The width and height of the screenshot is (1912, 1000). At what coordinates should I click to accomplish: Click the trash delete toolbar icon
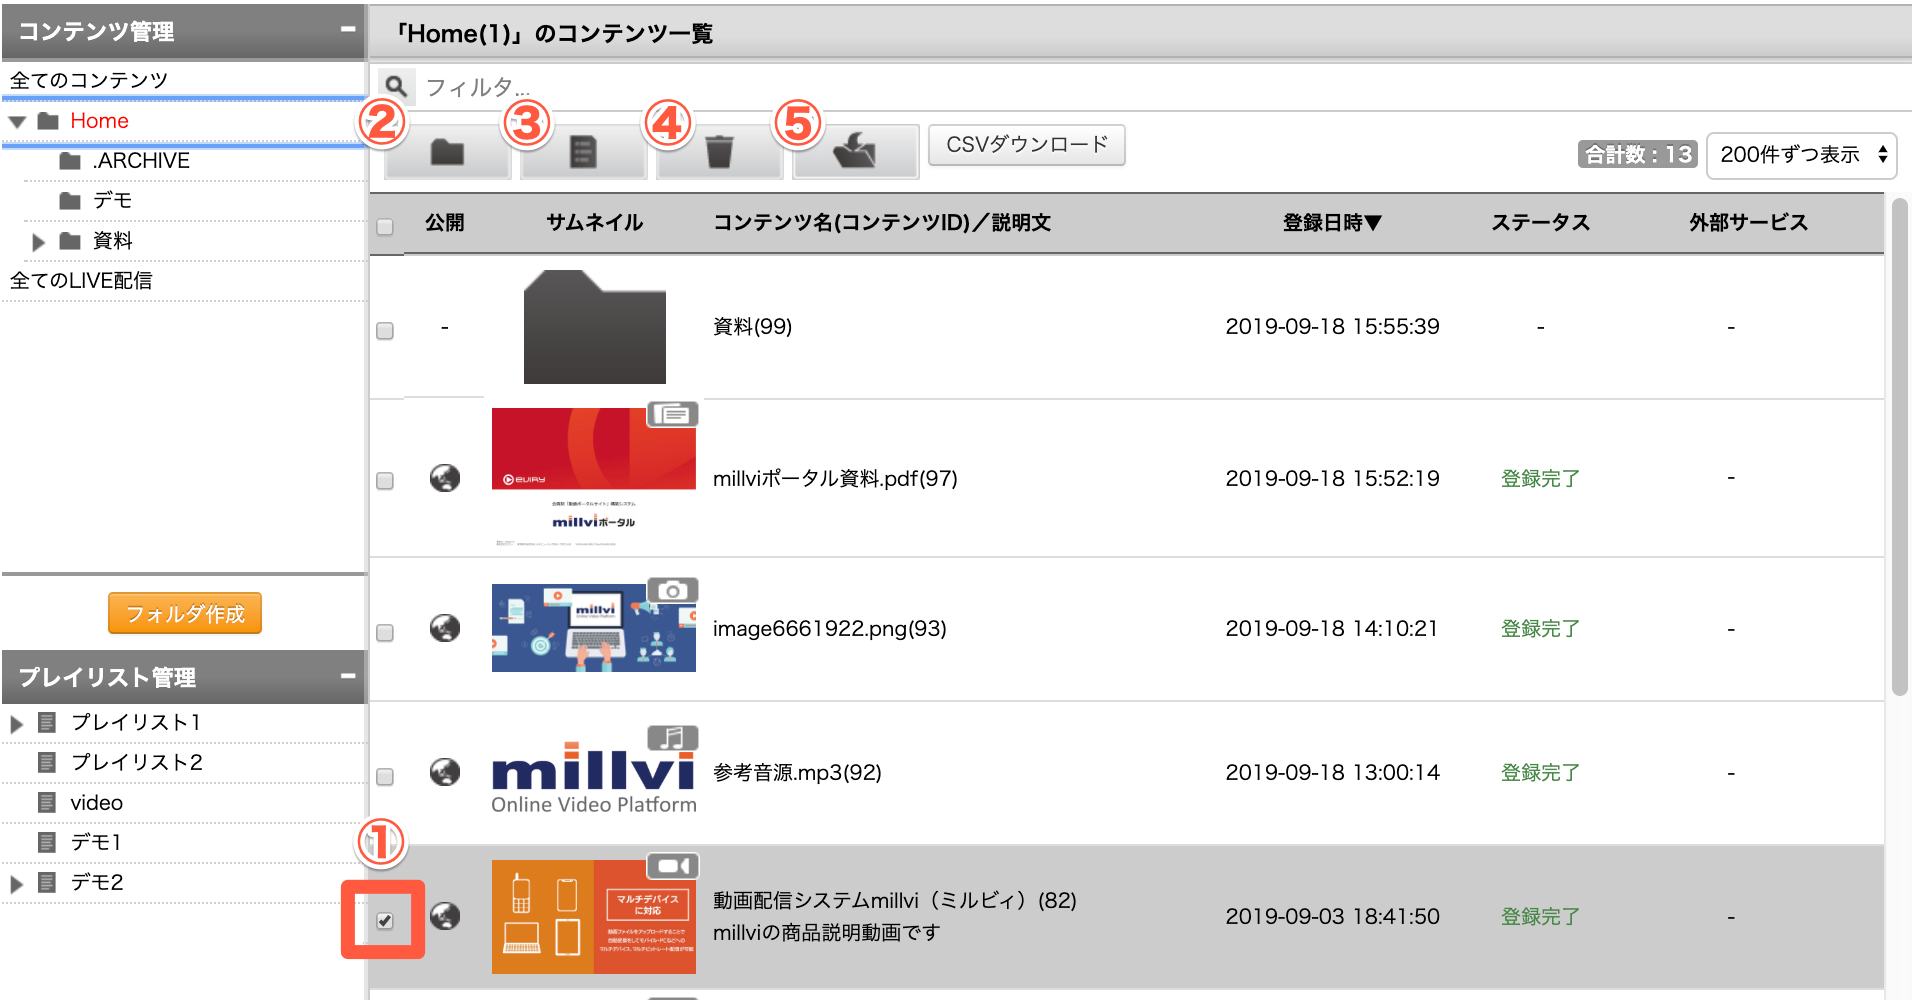[x=719, y=152]
